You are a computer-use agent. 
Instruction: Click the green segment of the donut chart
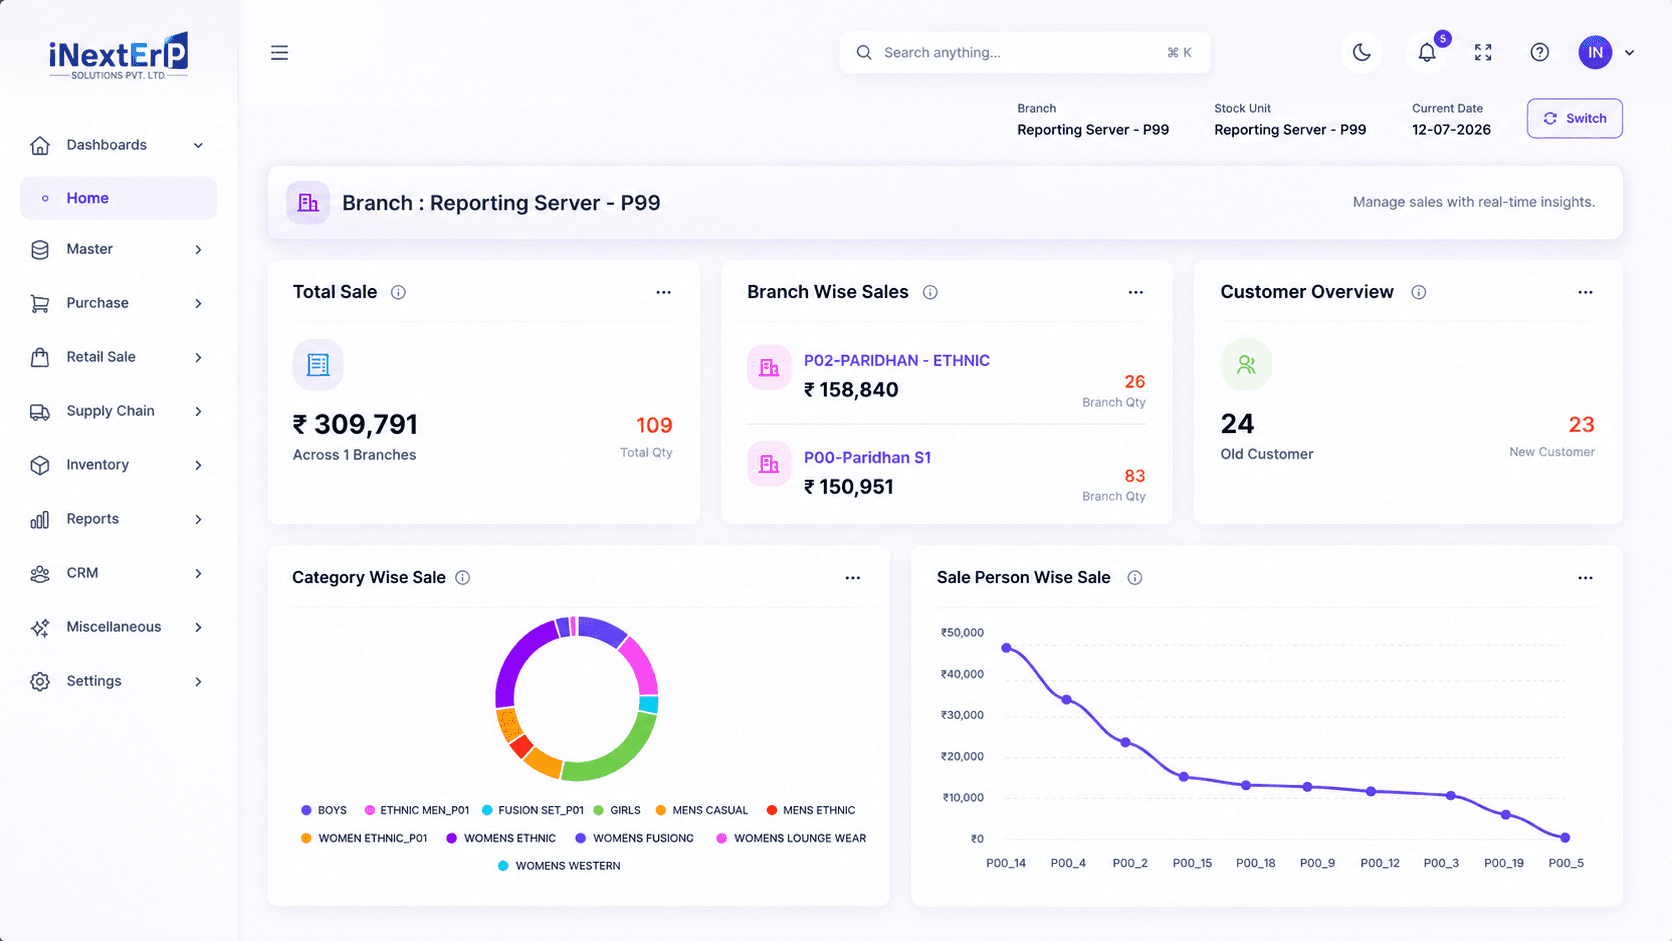point(618,756)
